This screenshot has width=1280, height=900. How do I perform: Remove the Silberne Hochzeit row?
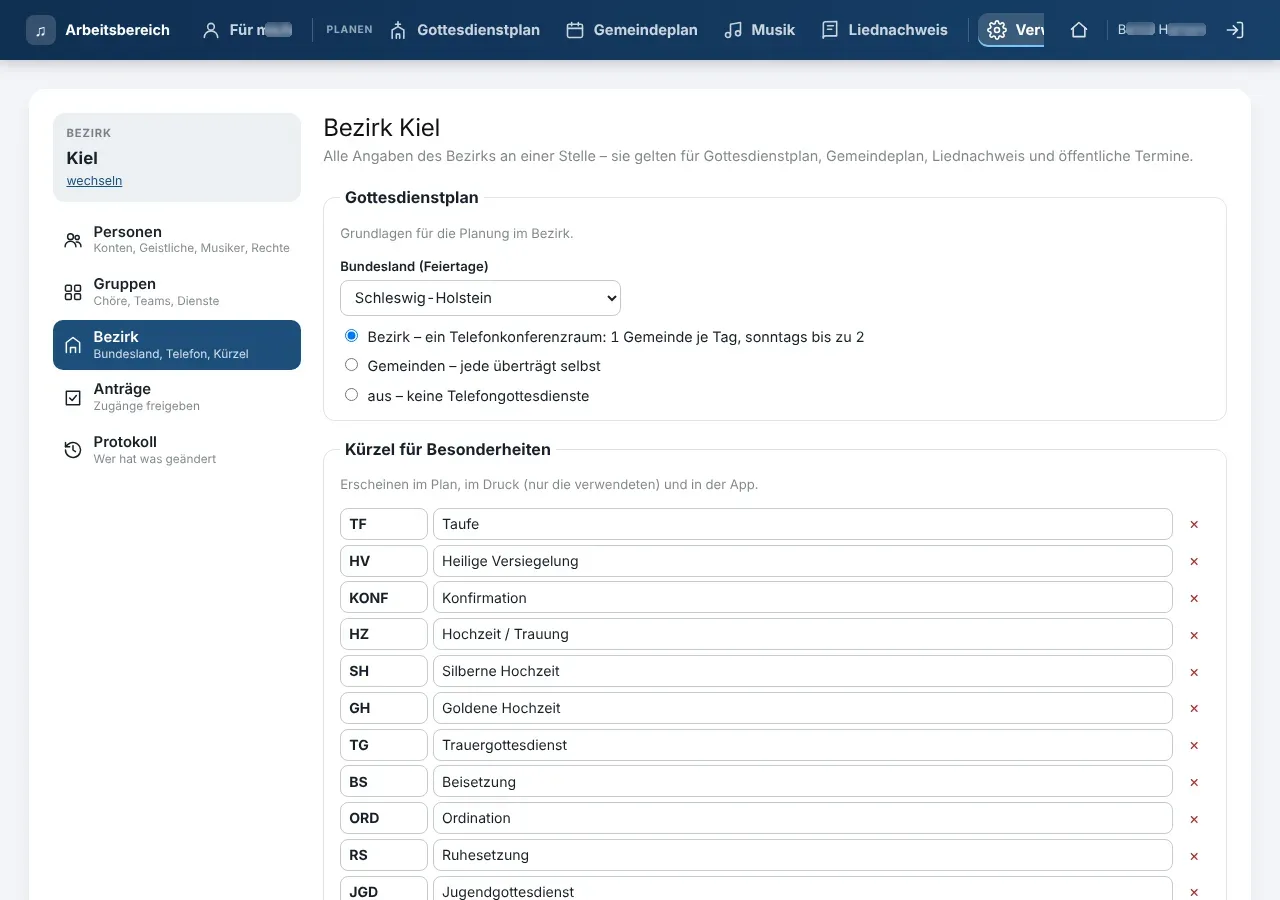(x=1194, y=672)
